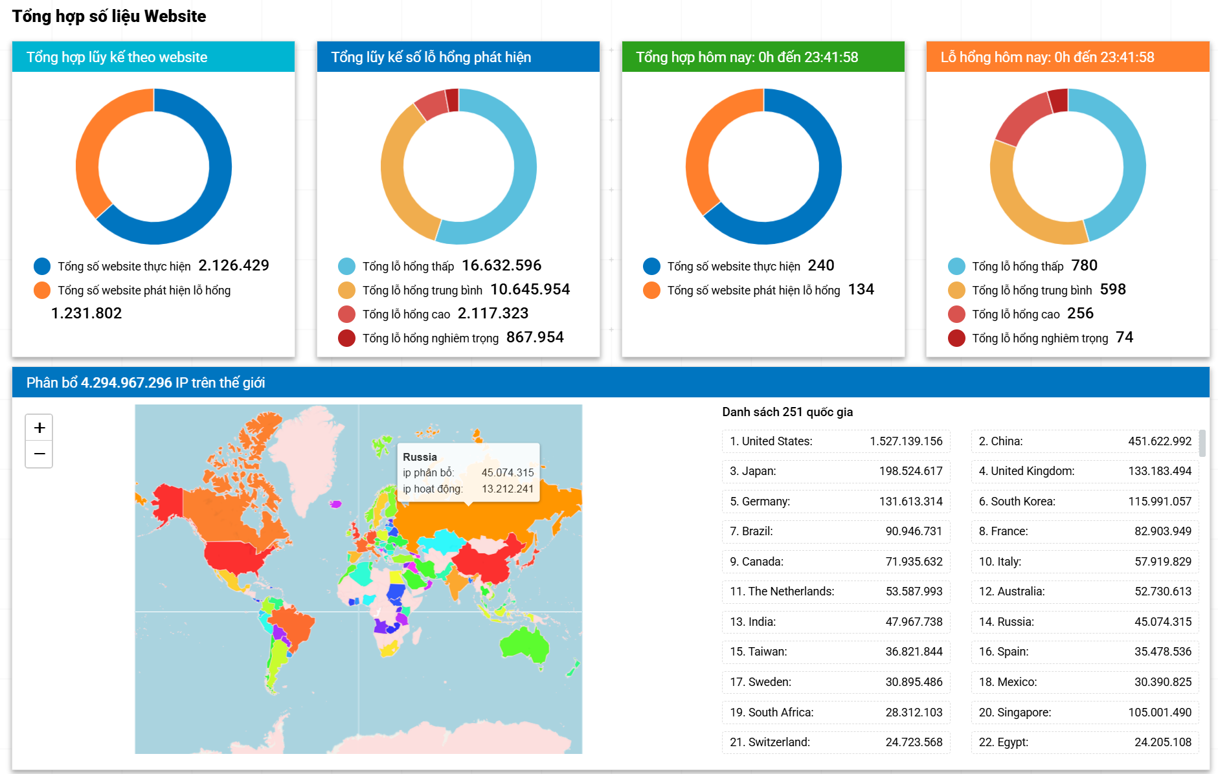This screenshot has width=1218, height=774.
Task: Toggle 'Tổng lỗ hổng nghiêm trọng' 867.954 legend
Action: 347,338
